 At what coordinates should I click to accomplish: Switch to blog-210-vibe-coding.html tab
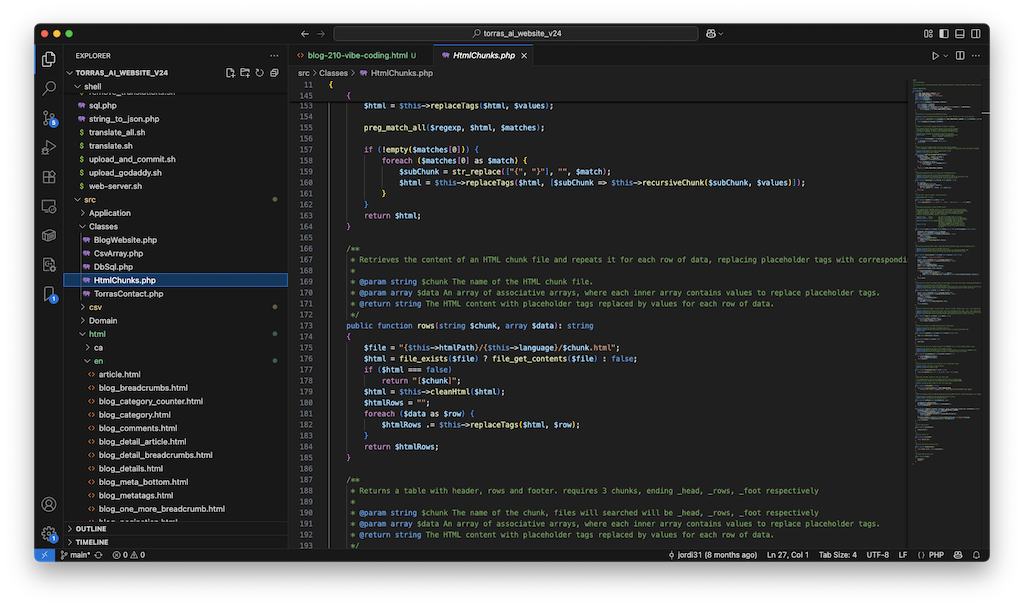[357, 56]
